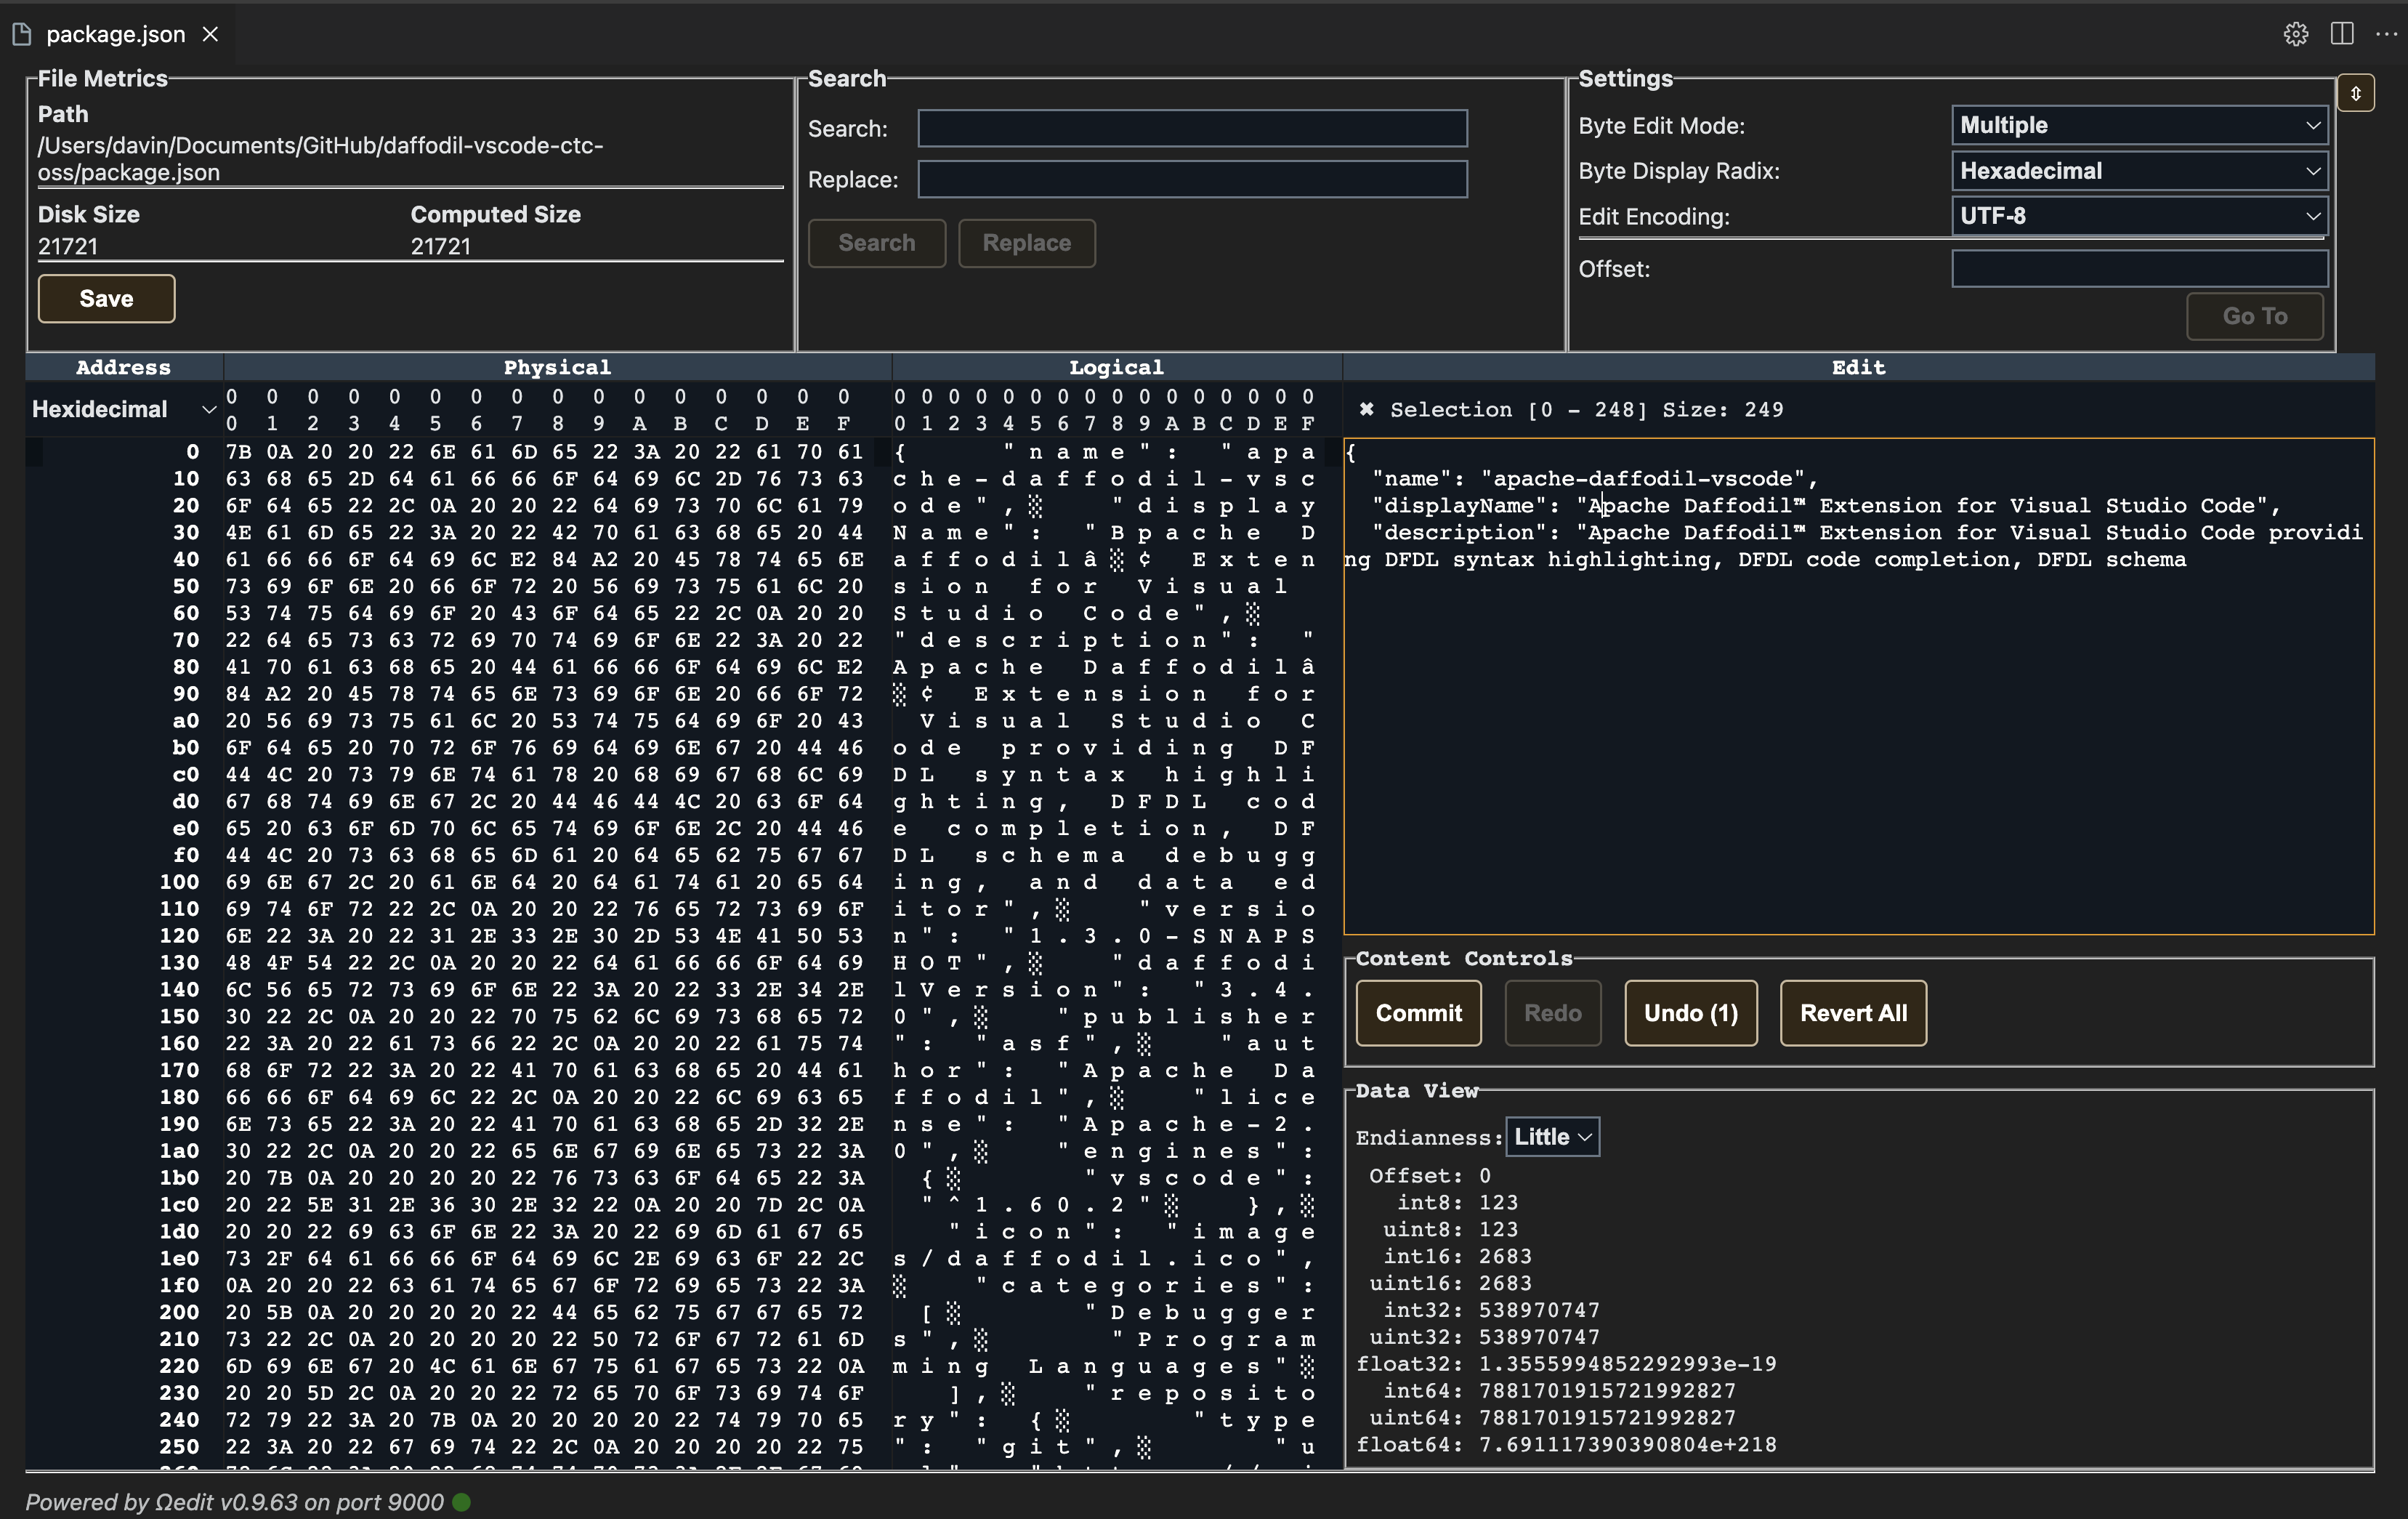Split the editor with the layout icon

tap(2342, 34)
